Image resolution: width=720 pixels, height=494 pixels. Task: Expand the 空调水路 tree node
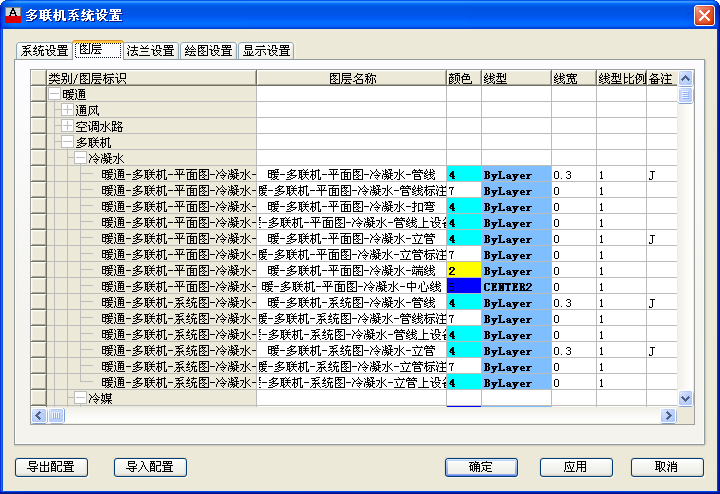tap(67, 126)
